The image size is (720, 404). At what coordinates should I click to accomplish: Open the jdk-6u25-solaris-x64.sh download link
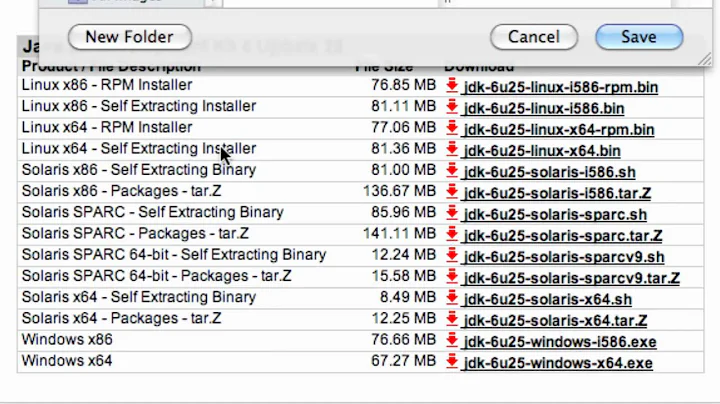pyautogui.click(x=547, y=299)
